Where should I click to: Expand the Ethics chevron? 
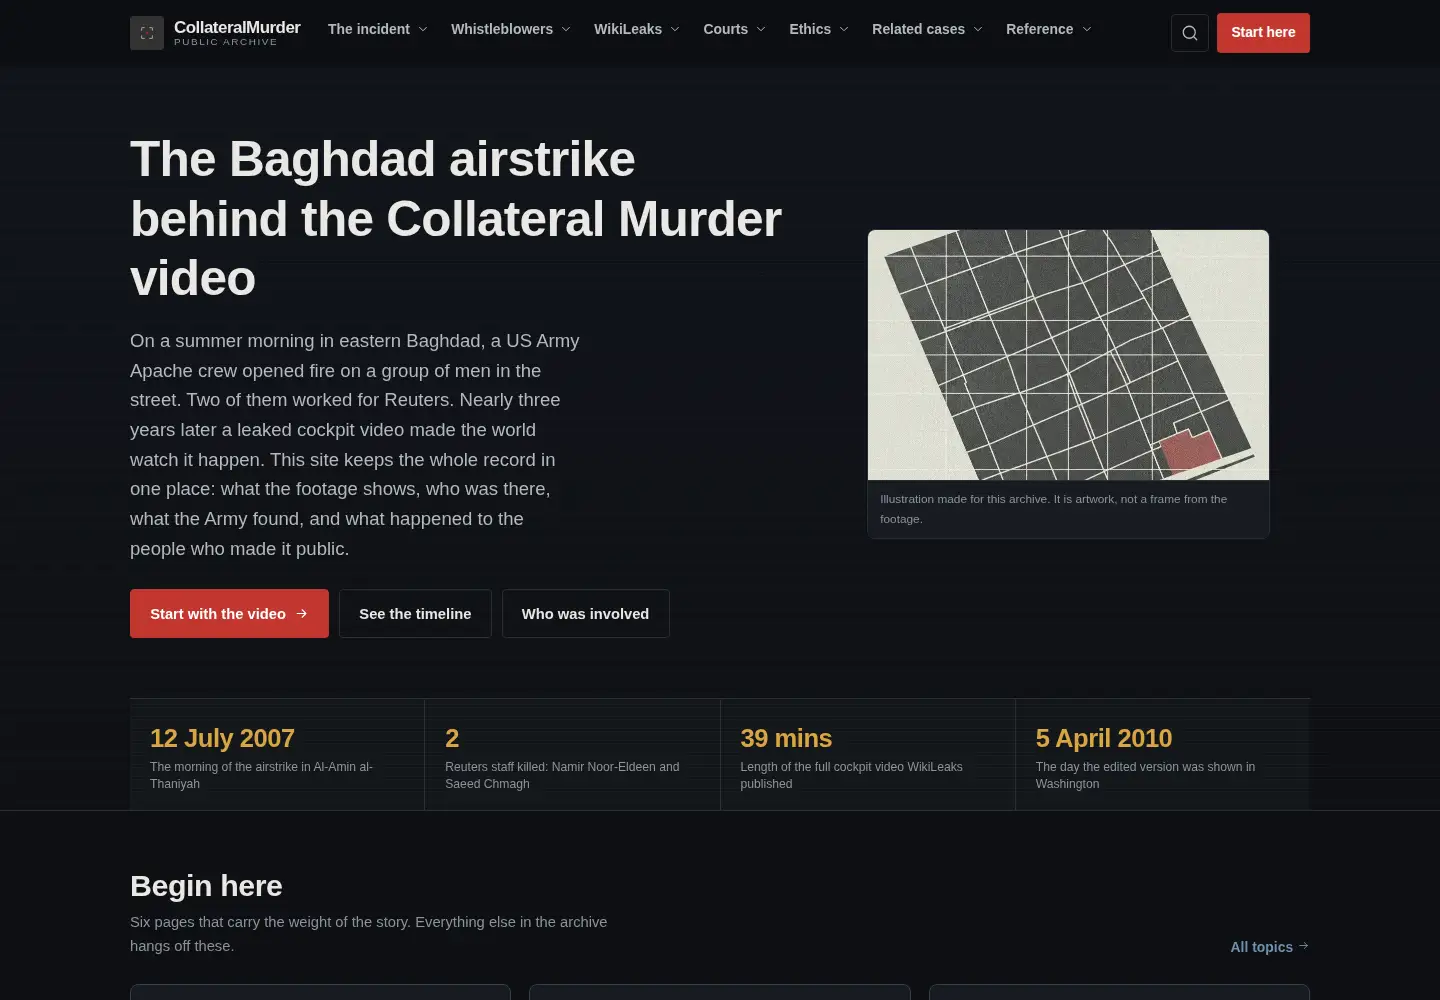coord(844,30)
